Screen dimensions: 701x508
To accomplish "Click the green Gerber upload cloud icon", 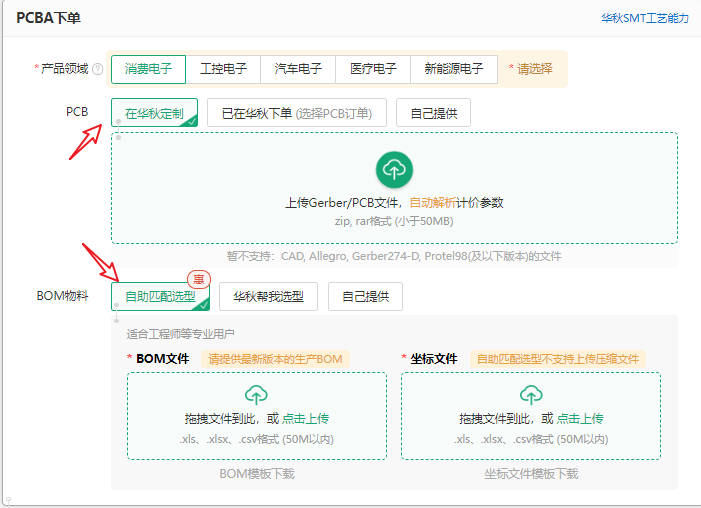I will 394,168.
